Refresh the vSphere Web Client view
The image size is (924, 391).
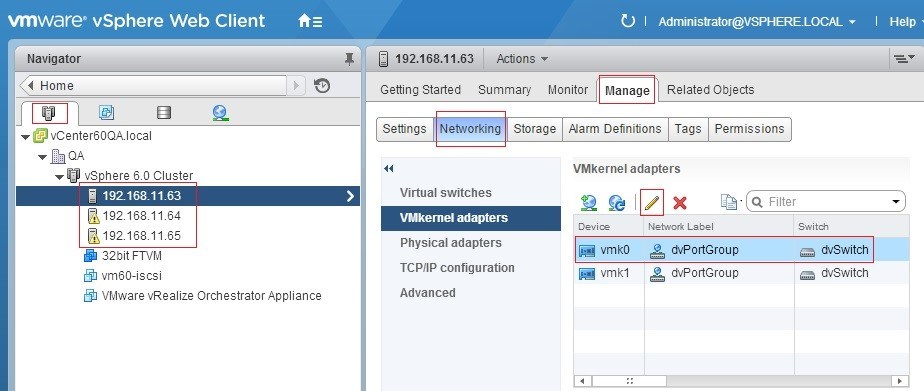point(628,21)
